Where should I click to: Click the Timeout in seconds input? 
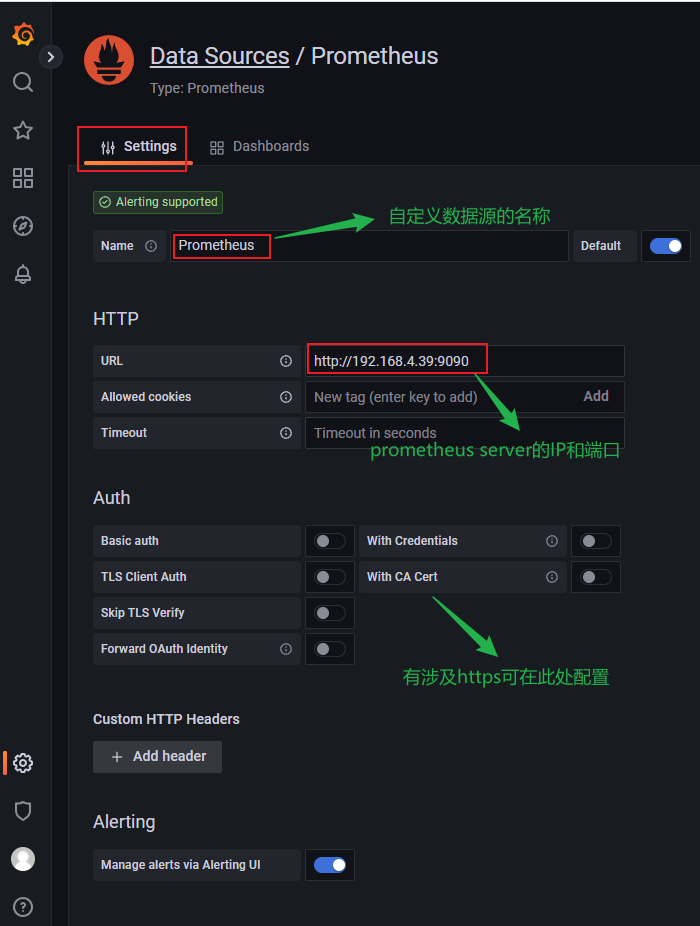(465, 433)
